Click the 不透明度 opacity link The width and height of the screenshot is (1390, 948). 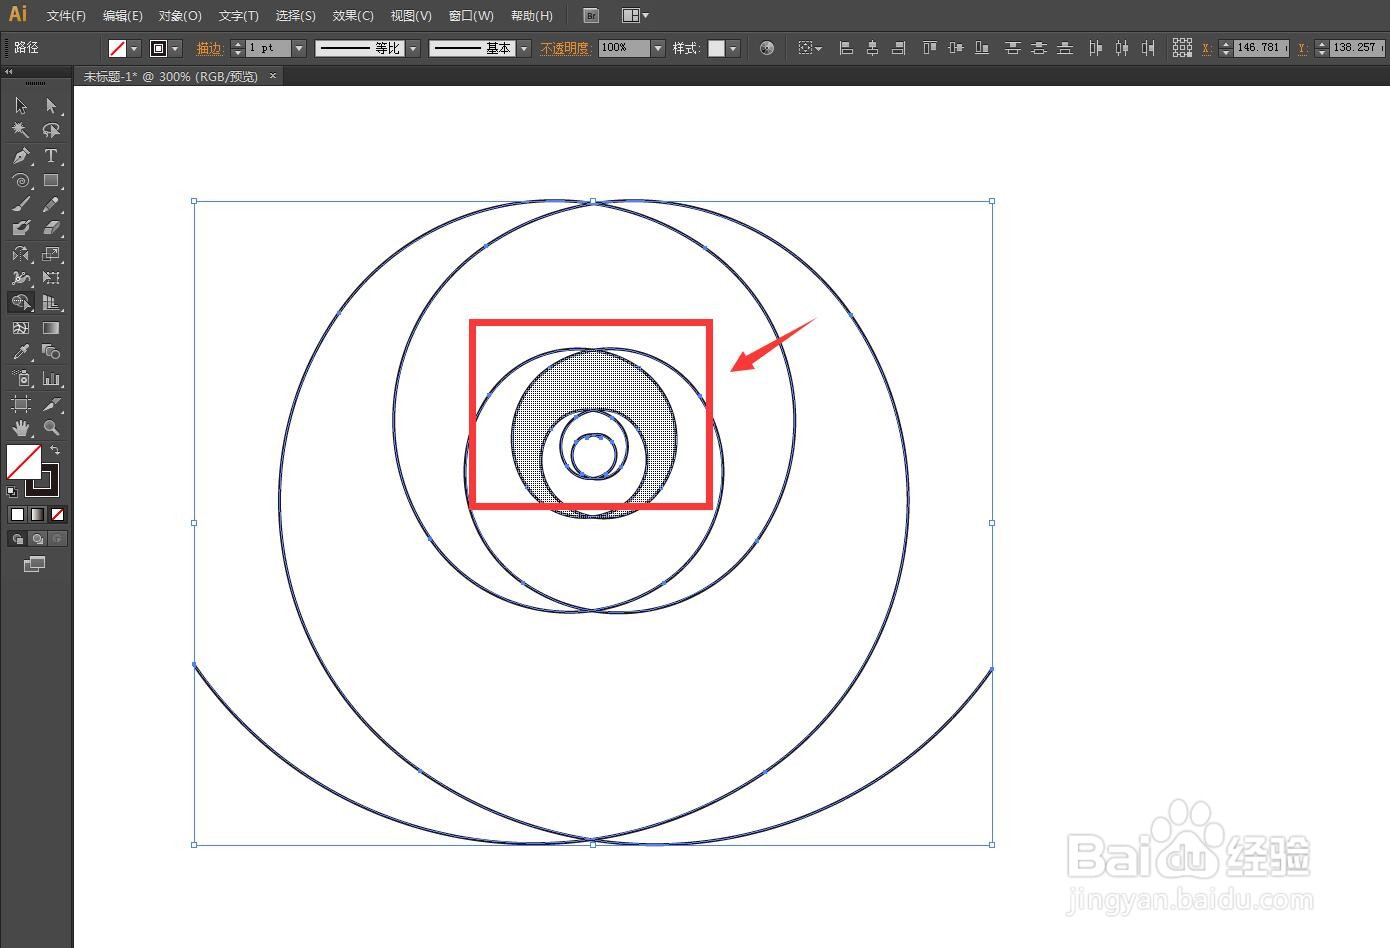565,48
